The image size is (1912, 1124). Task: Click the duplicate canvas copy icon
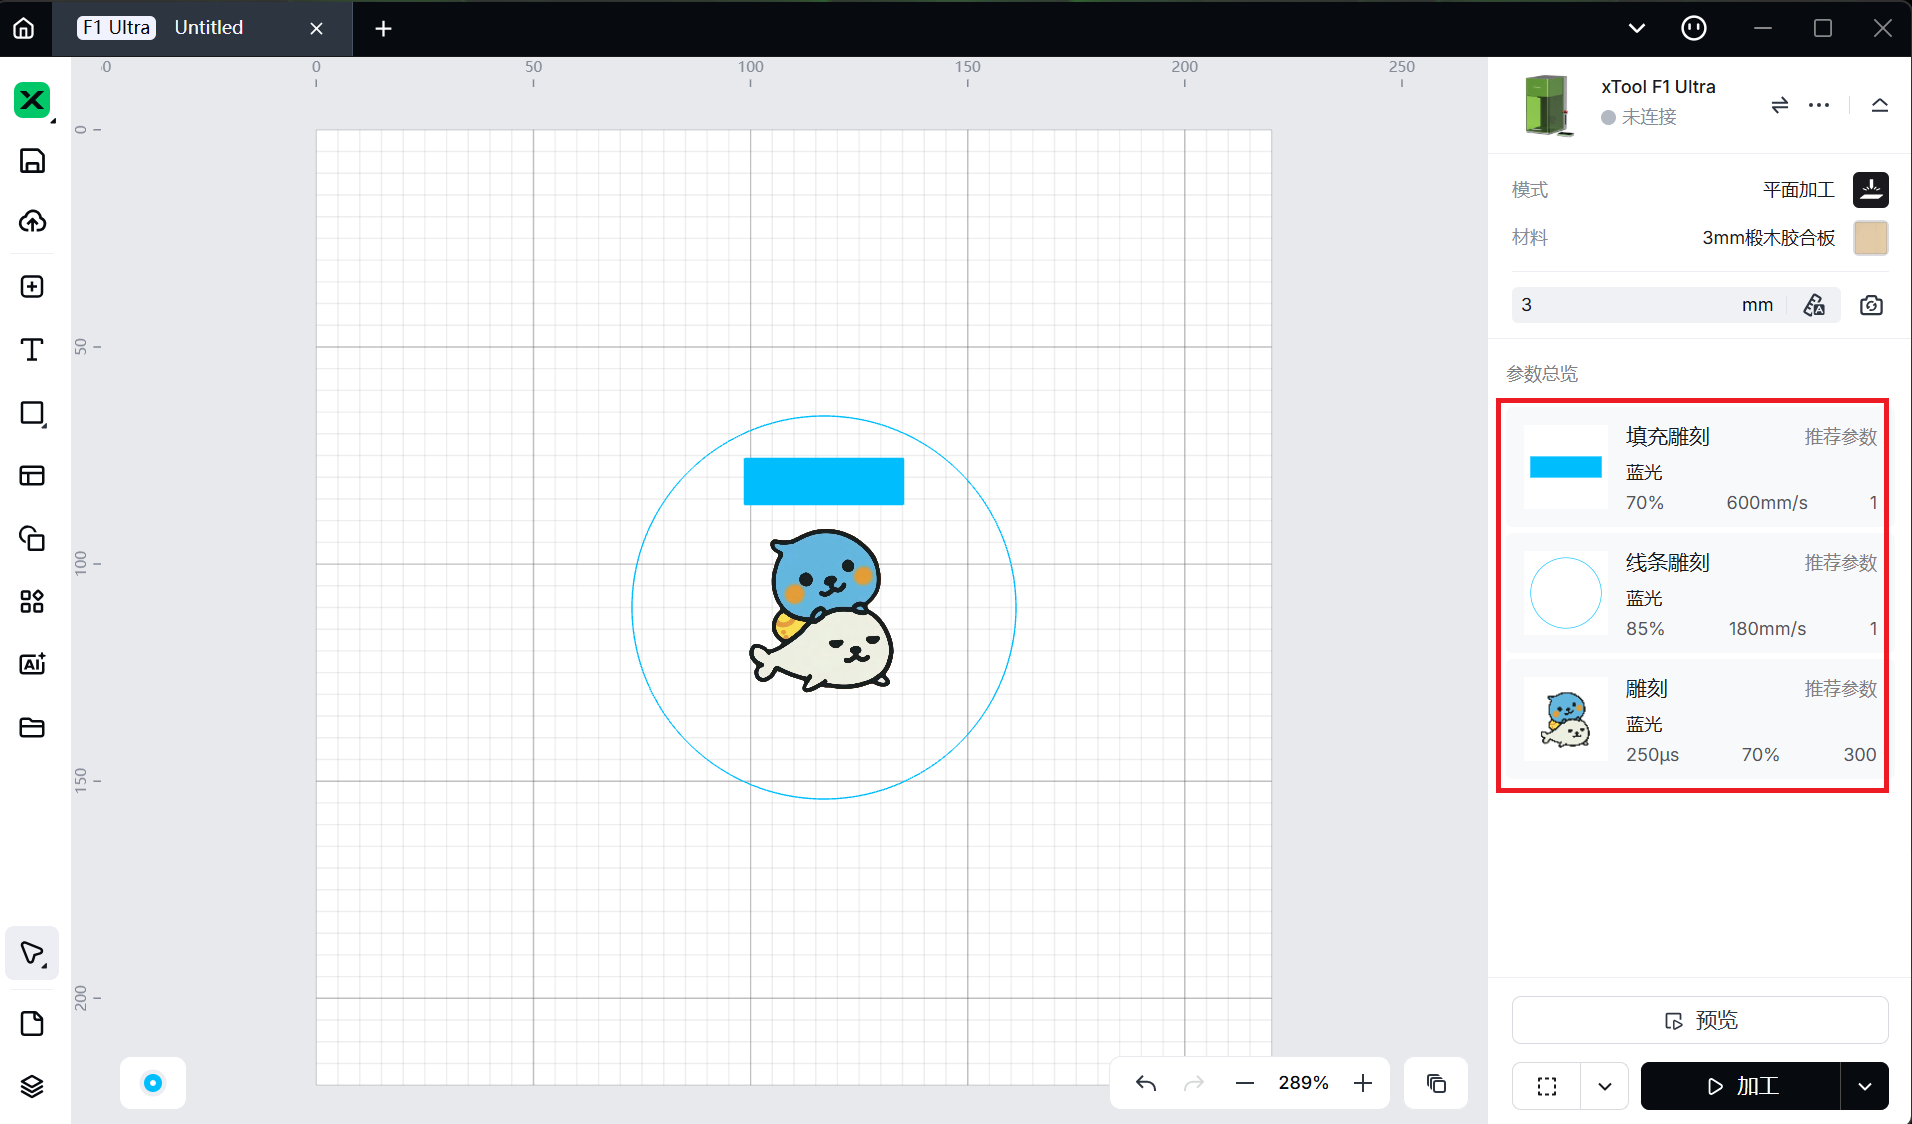(x=1436, y=1083)
